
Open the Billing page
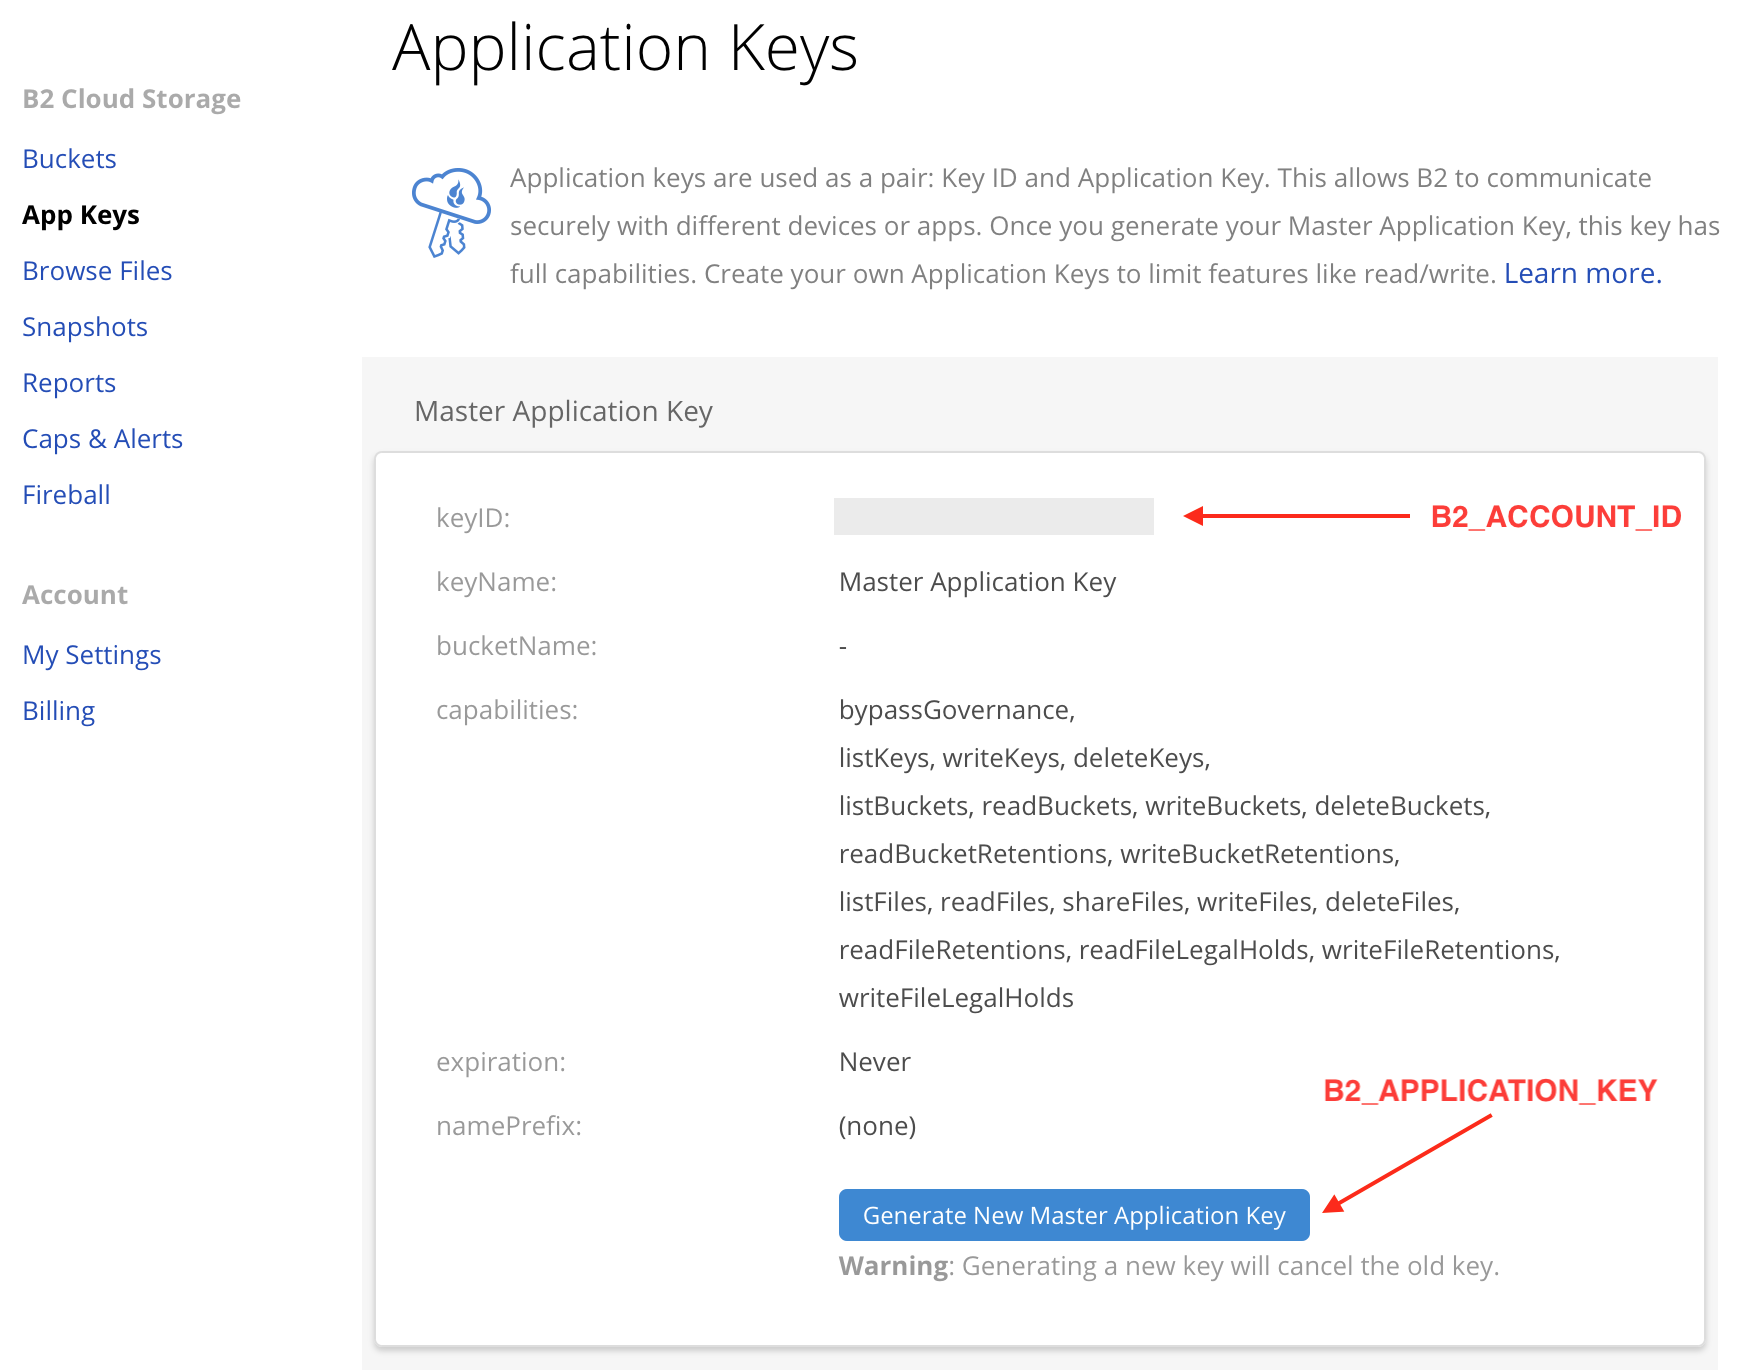pos(58,711)
